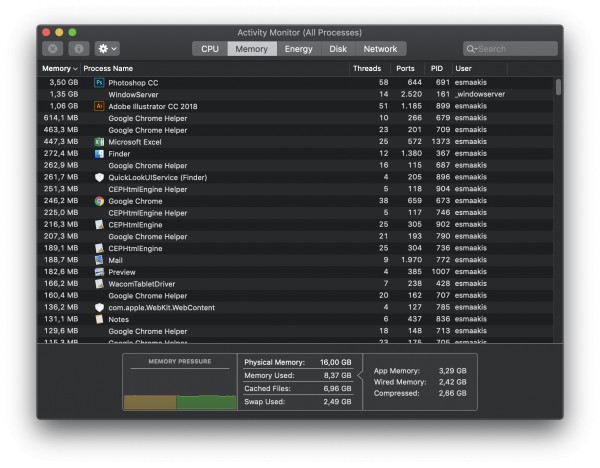Click the Compressed 2,66 GB value
This screenshot has width=600, height=468.
coord(453,393)
